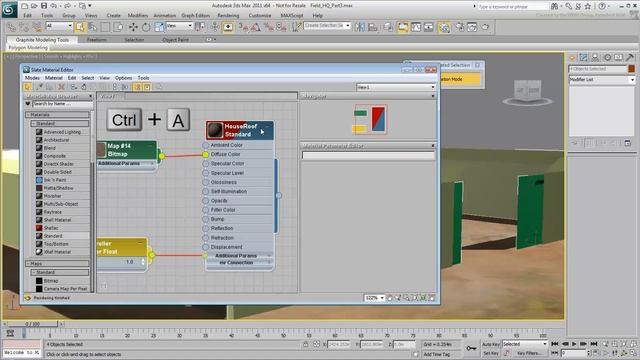Image resolution: width=640 pixels, height=360 pixels.
Task: Open the 3ds Max application menu logo
Action: [9, 9]
